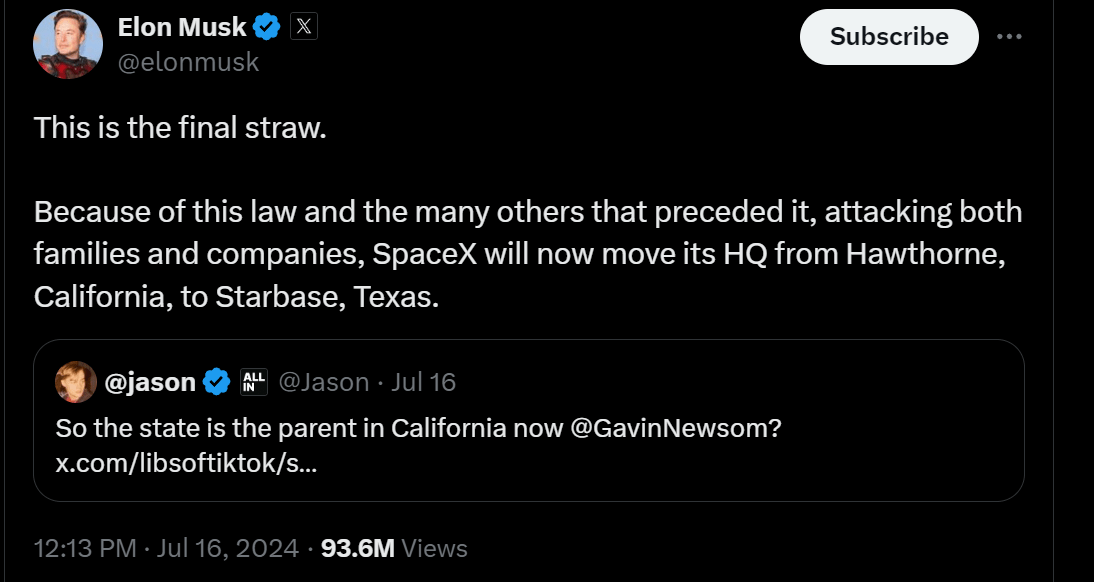This screenshot has width=1094, height=582.
Task: Open the Elon Musk display name link
Action: [x=182, y=28]
